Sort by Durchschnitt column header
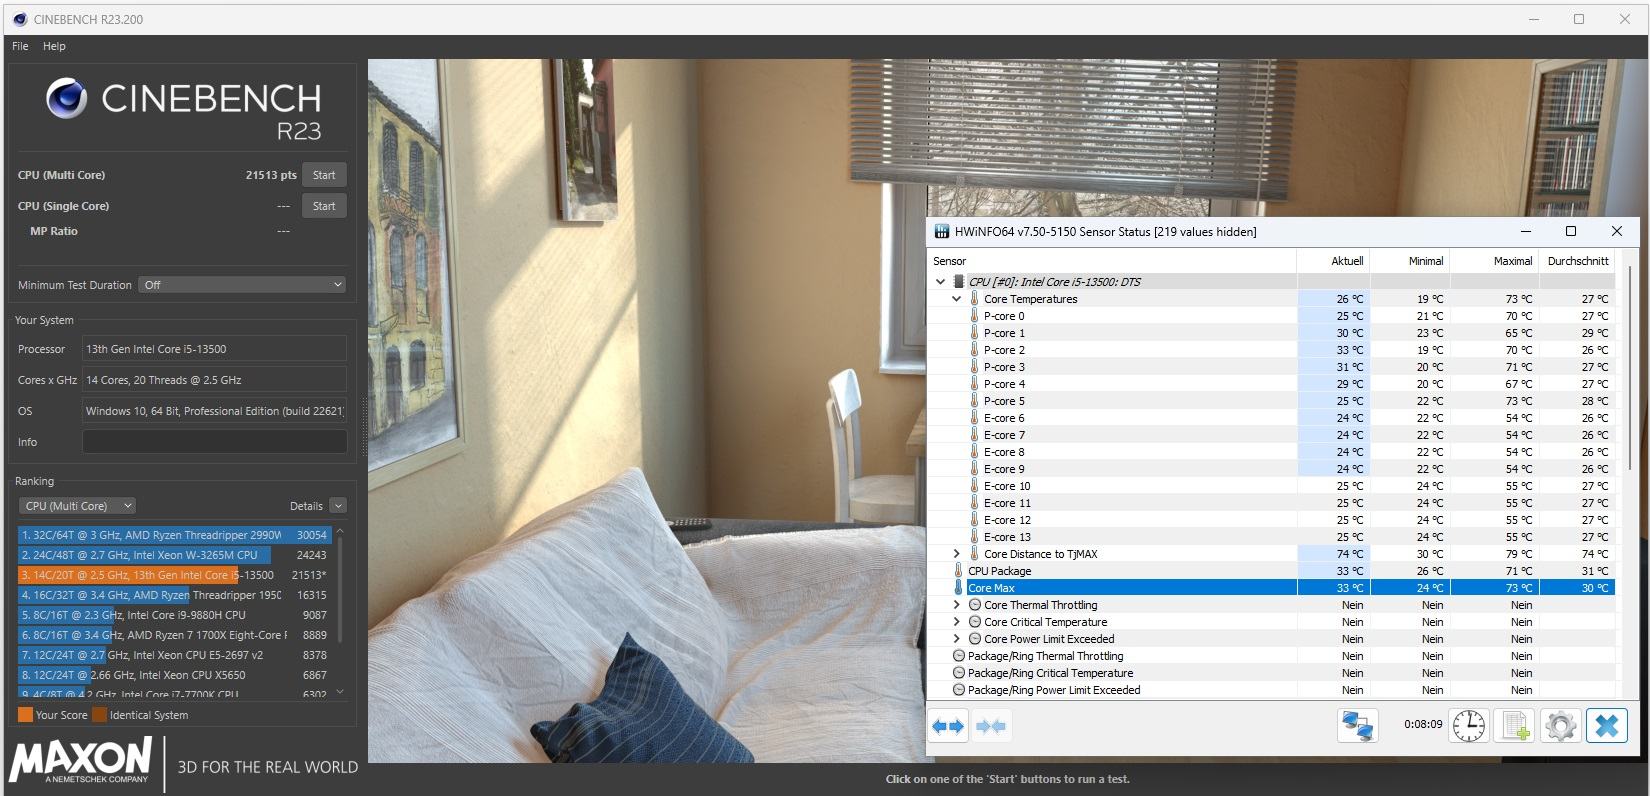Screen dimensions: 1650x796 click(1577, 261)
